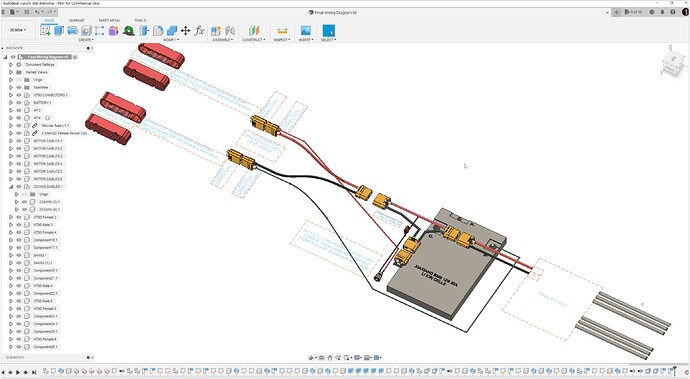The width and height of the screenshot is (690, 379).
Task: Select the 8AWG:1 tree item
Action: (x=40, y=255)
